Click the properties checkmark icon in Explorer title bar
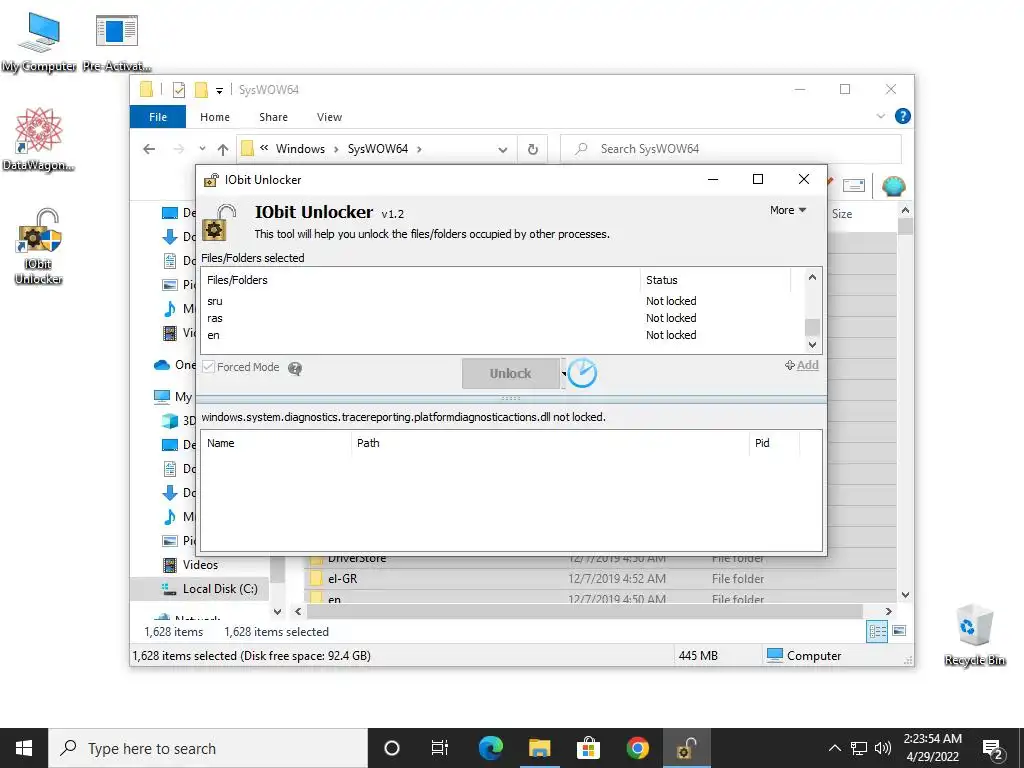The width and height of the screenshot is (1024, 768). [x=179, y=90]
